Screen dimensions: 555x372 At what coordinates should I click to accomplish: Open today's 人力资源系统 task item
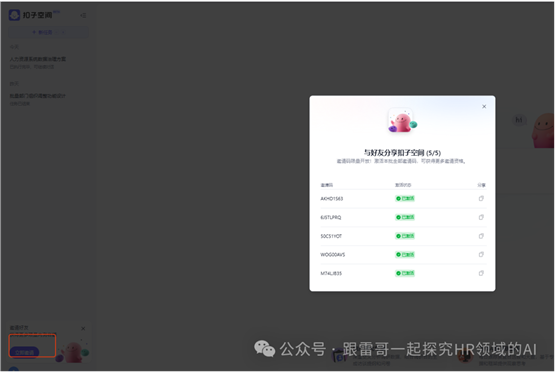(x=38, y=63)
